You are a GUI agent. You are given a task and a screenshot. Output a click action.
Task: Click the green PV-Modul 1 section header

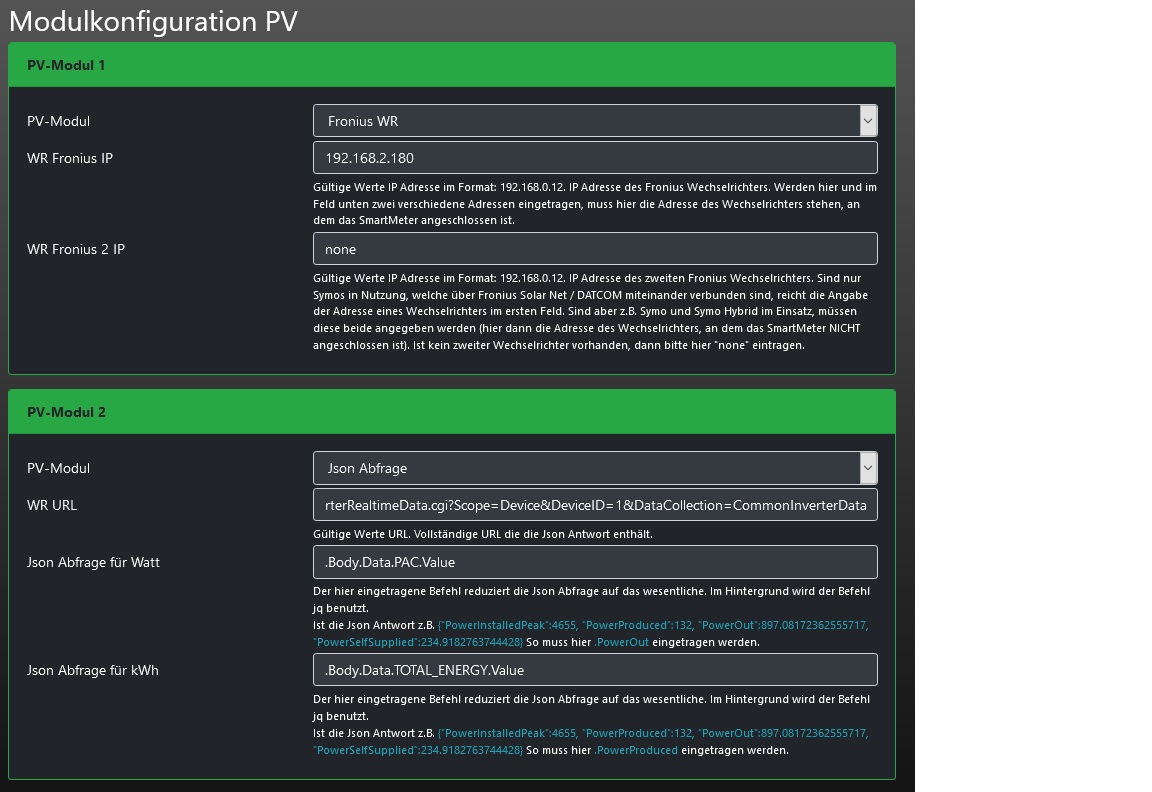pos(451,65)
